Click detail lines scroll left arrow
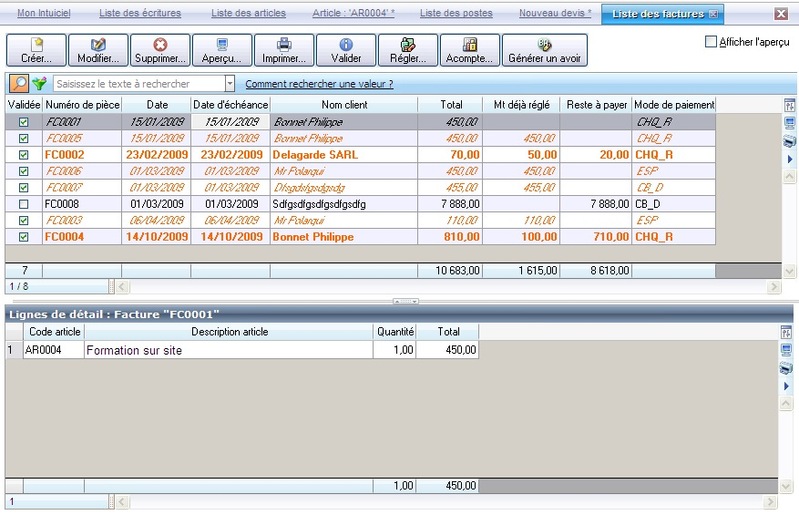Screen dimensions: 799x515 (x=122, y=502)
